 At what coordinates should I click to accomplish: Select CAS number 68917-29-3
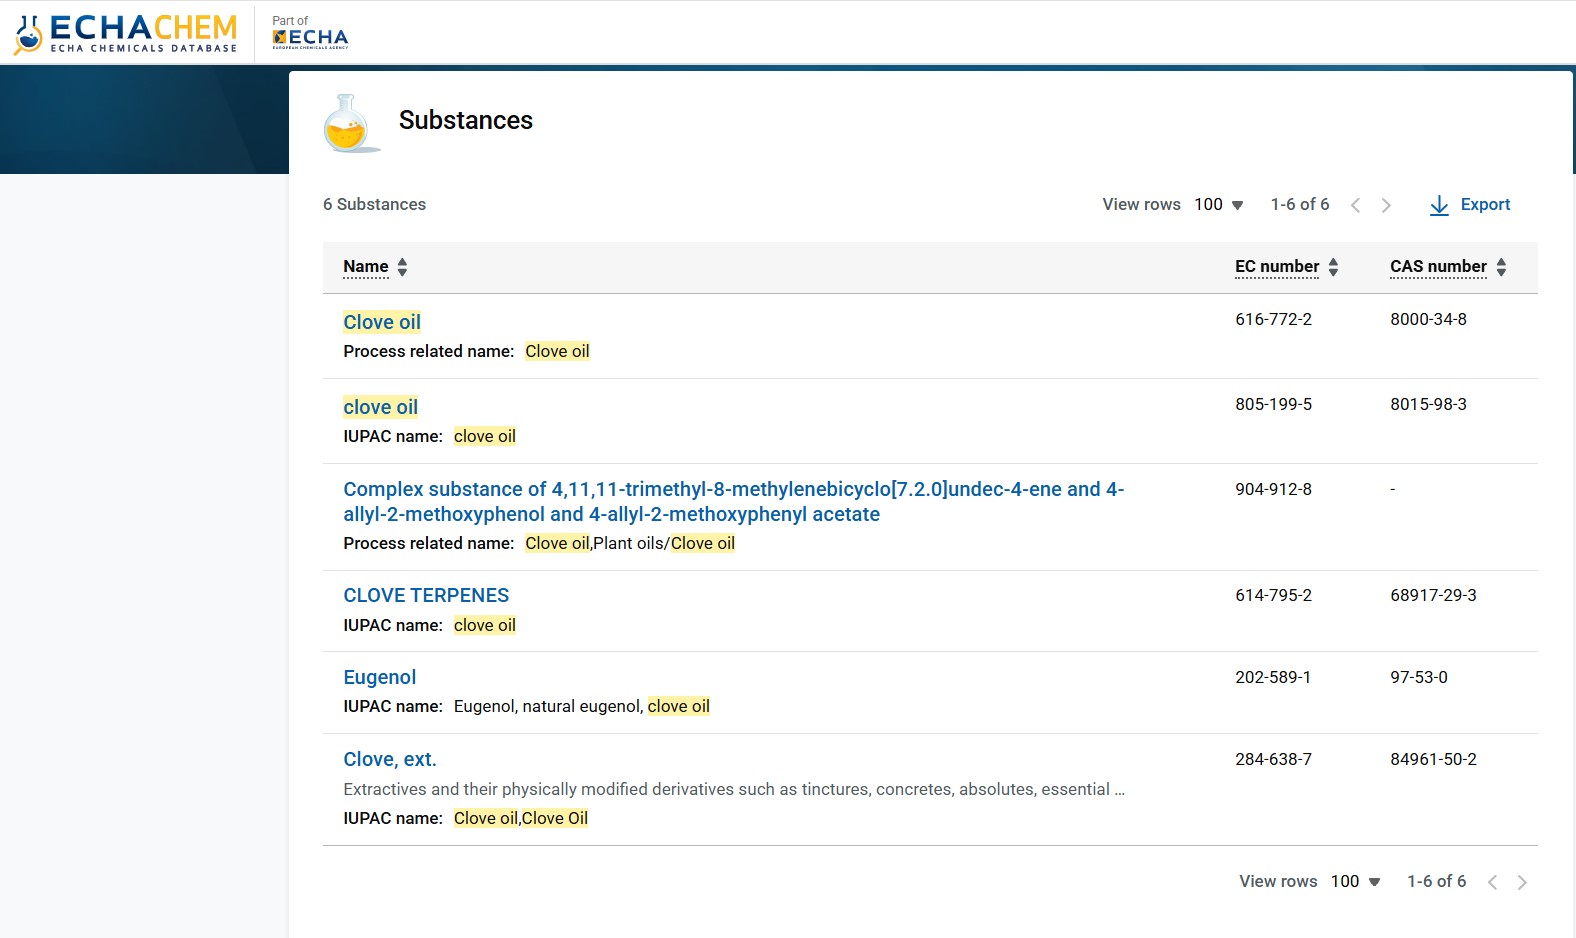click(1433, 595)
